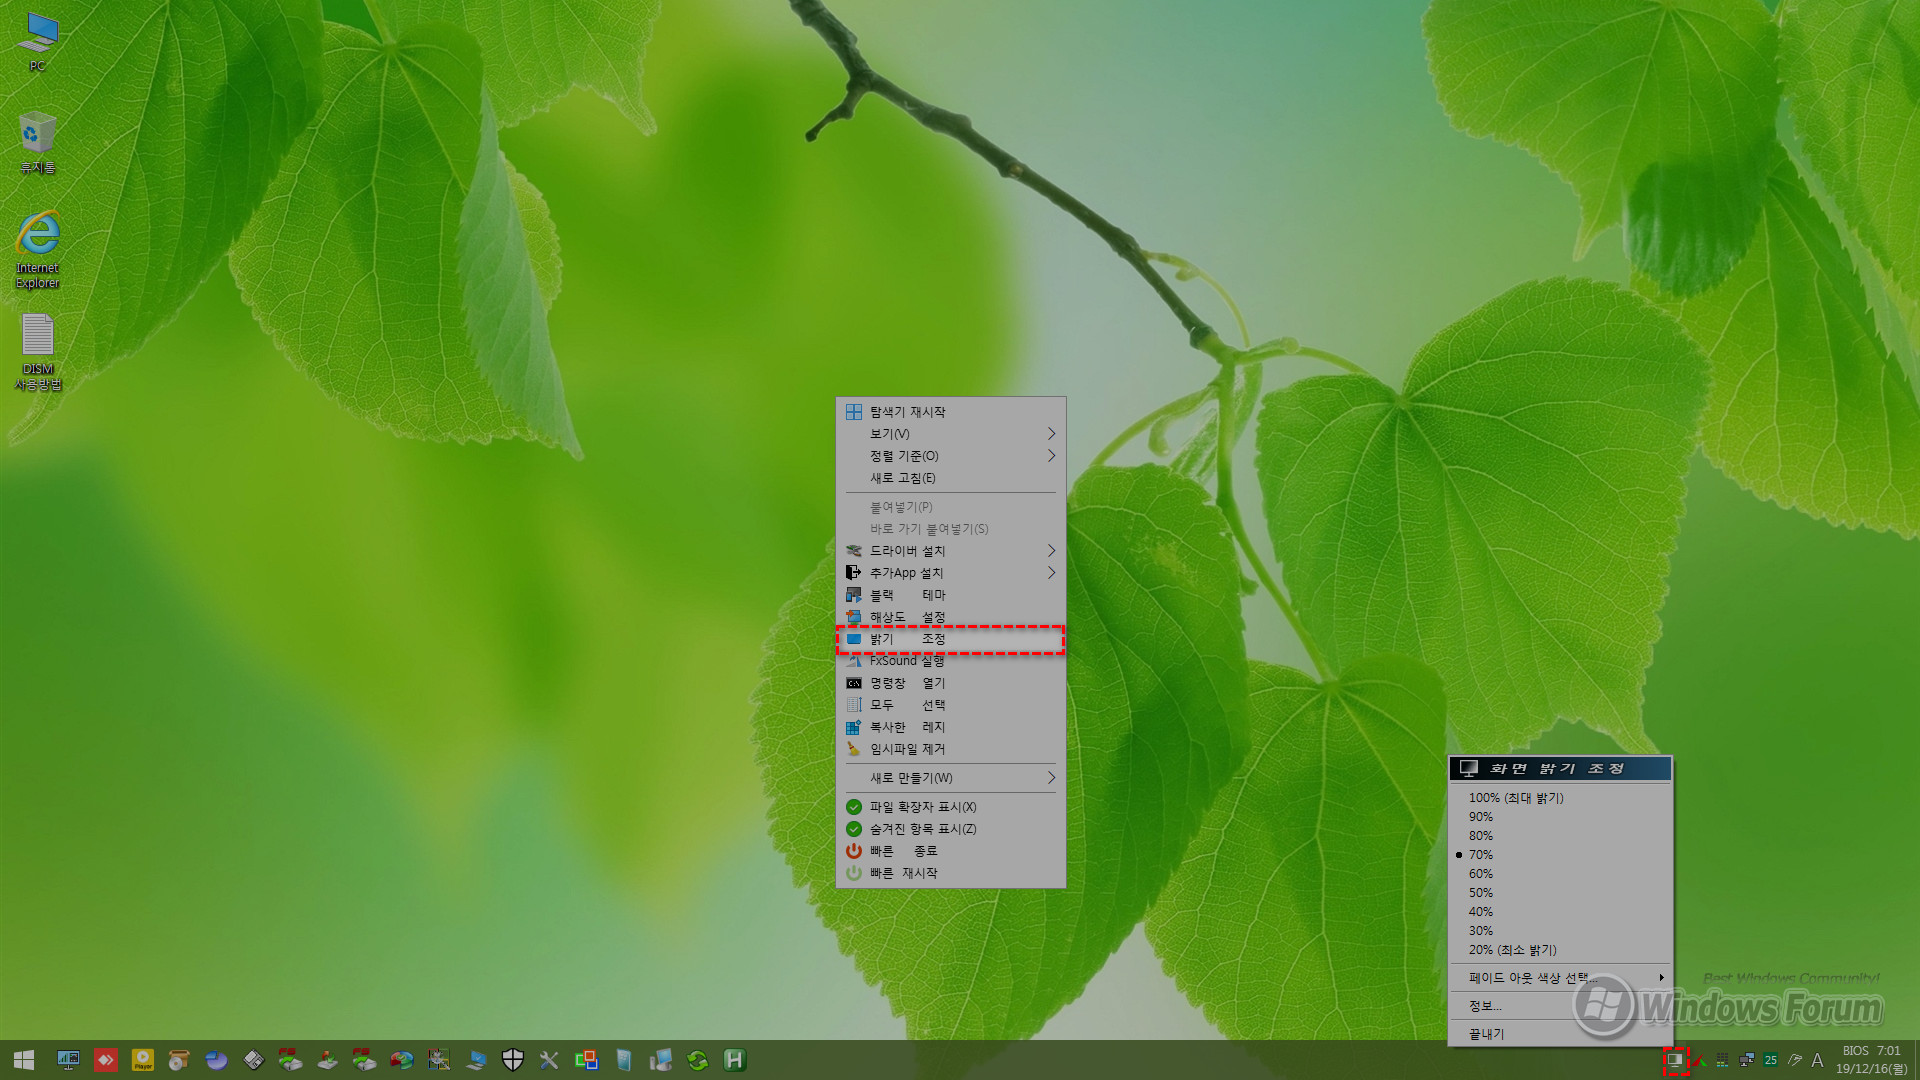Expand the 정렬 기준(O) submenu
The image size is (1920, 1080).
point(951,456)
